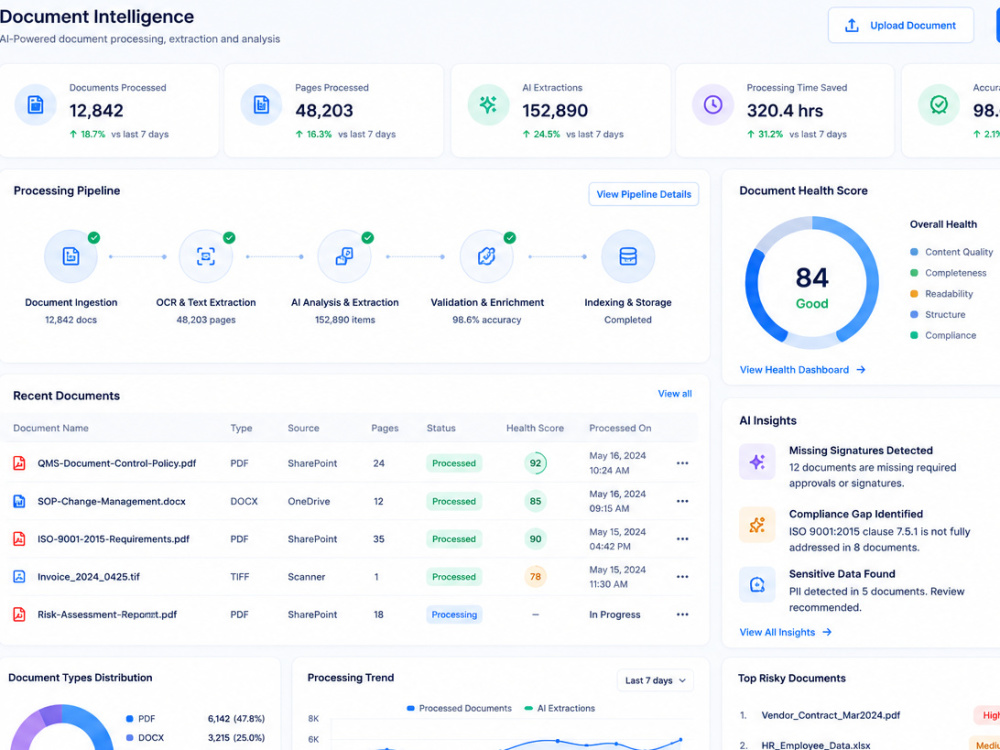Open more options for QMS-Document-Control-Policy.pdf
This screenshot has height=750, width=1000.
[682, 463]
